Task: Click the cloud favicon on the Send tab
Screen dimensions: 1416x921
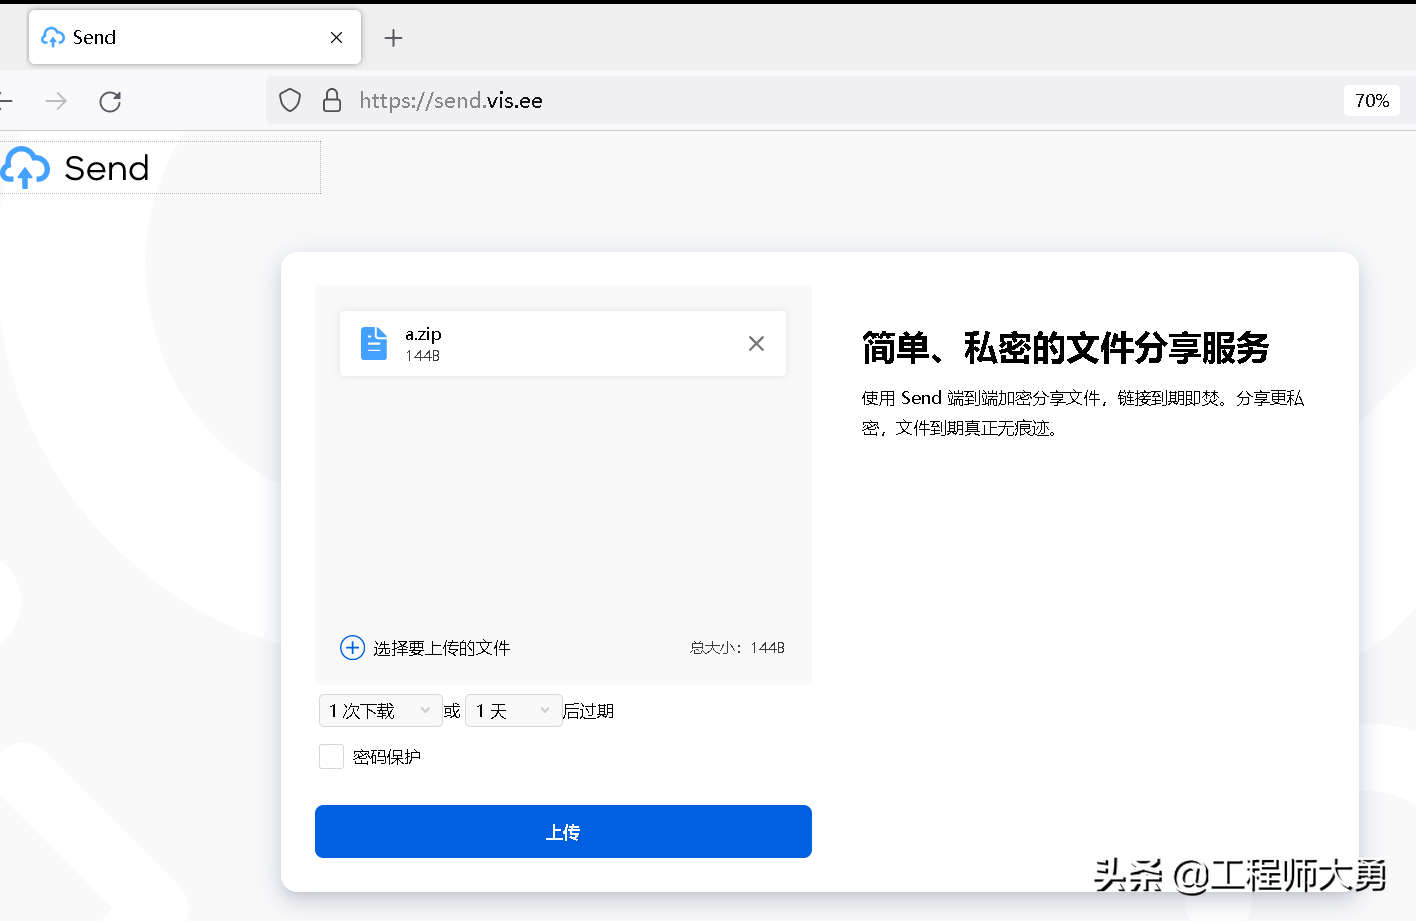Action: (53, 38)
